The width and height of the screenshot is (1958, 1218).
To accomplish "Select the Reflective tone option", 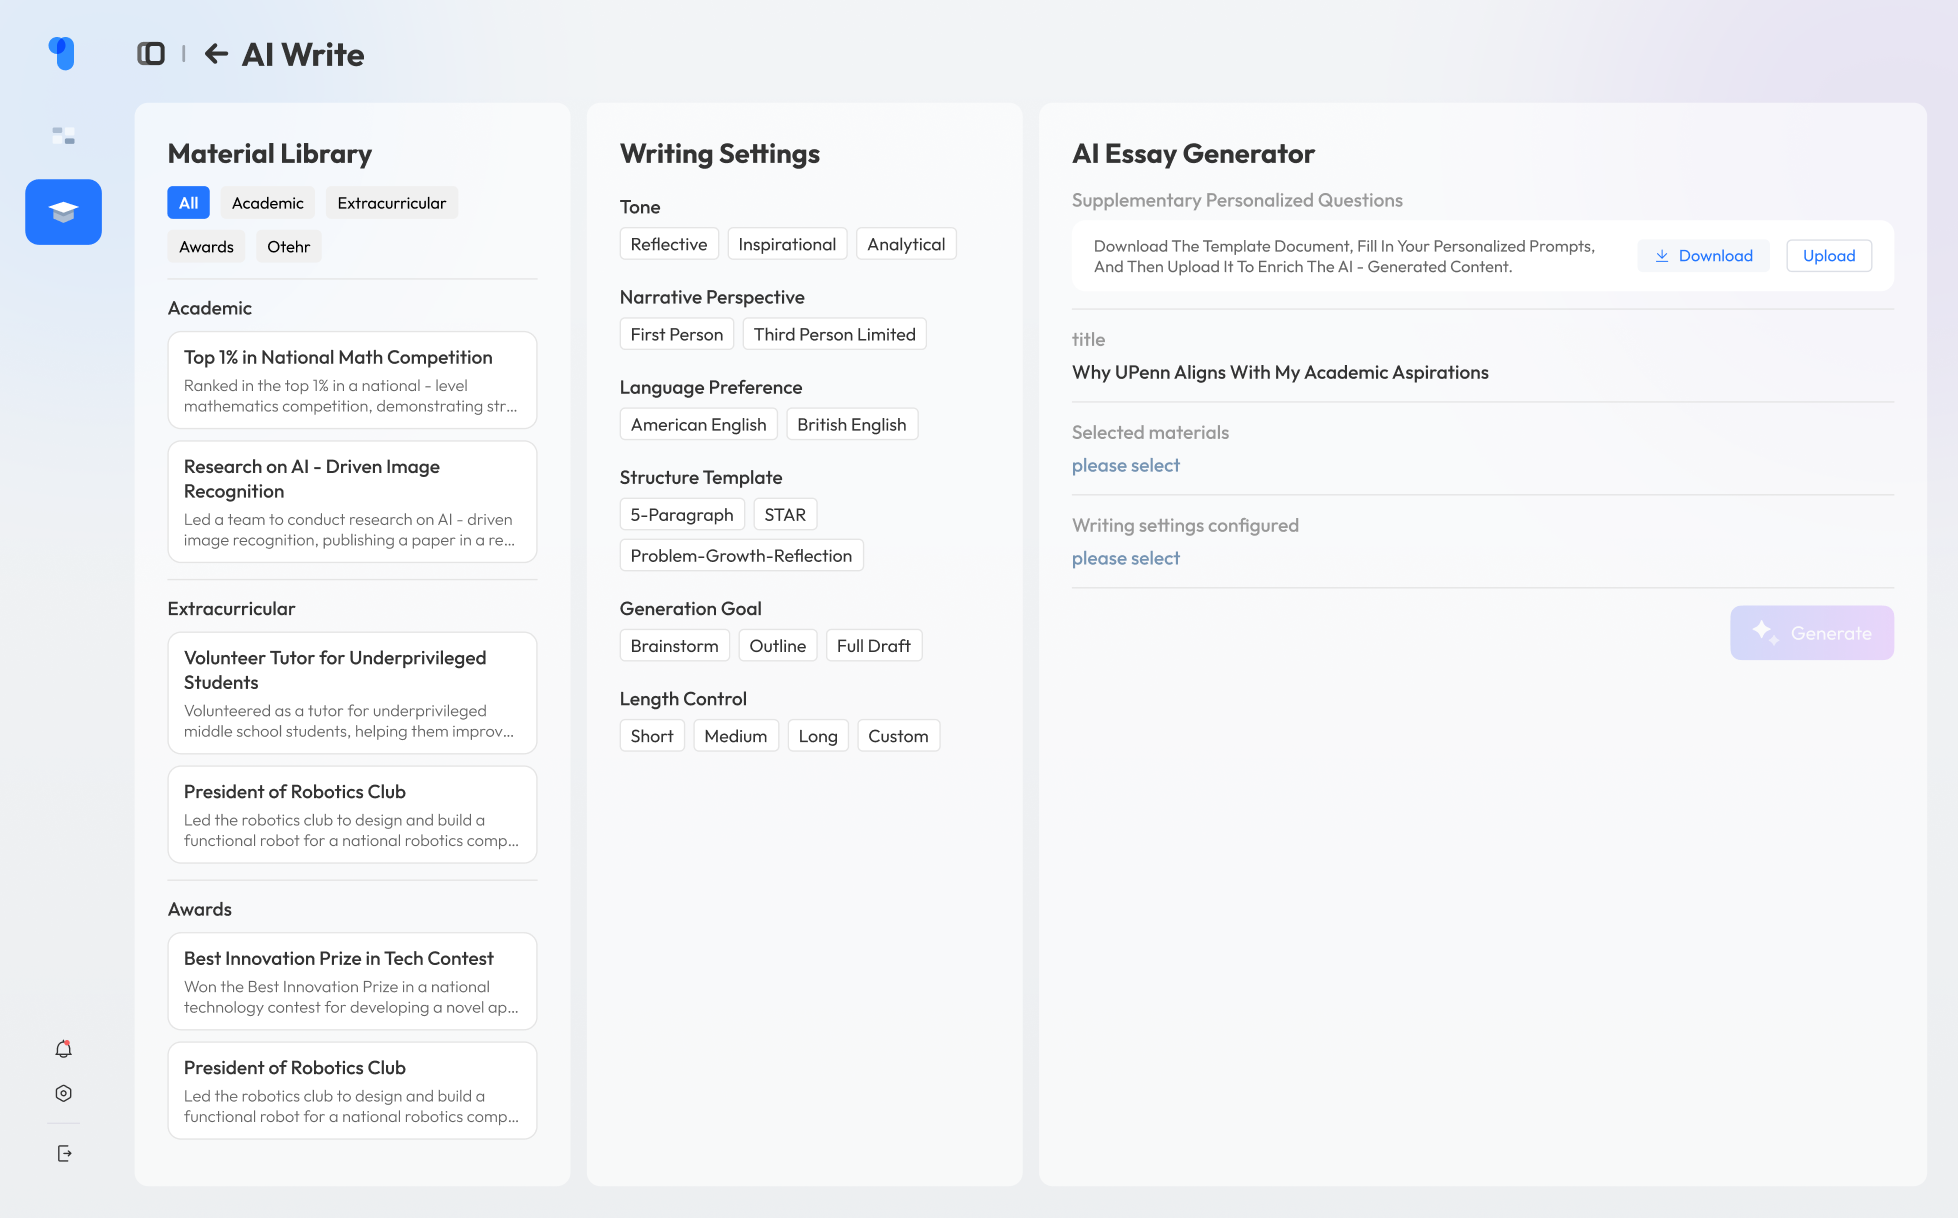I will tap(668, 244).
